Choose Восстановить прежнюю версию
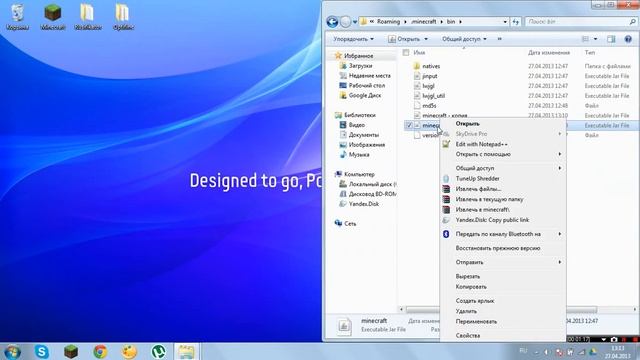Screen dimensions: 640x360 [x=503, y=248]
